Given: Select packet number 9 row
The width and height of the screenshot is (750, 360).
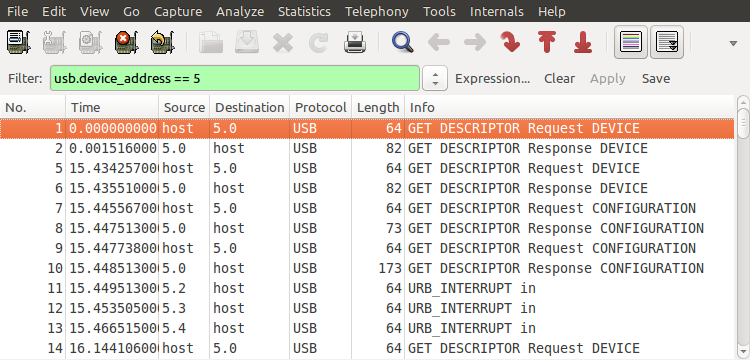Looking at the screenshot, I should coord(367,248).
